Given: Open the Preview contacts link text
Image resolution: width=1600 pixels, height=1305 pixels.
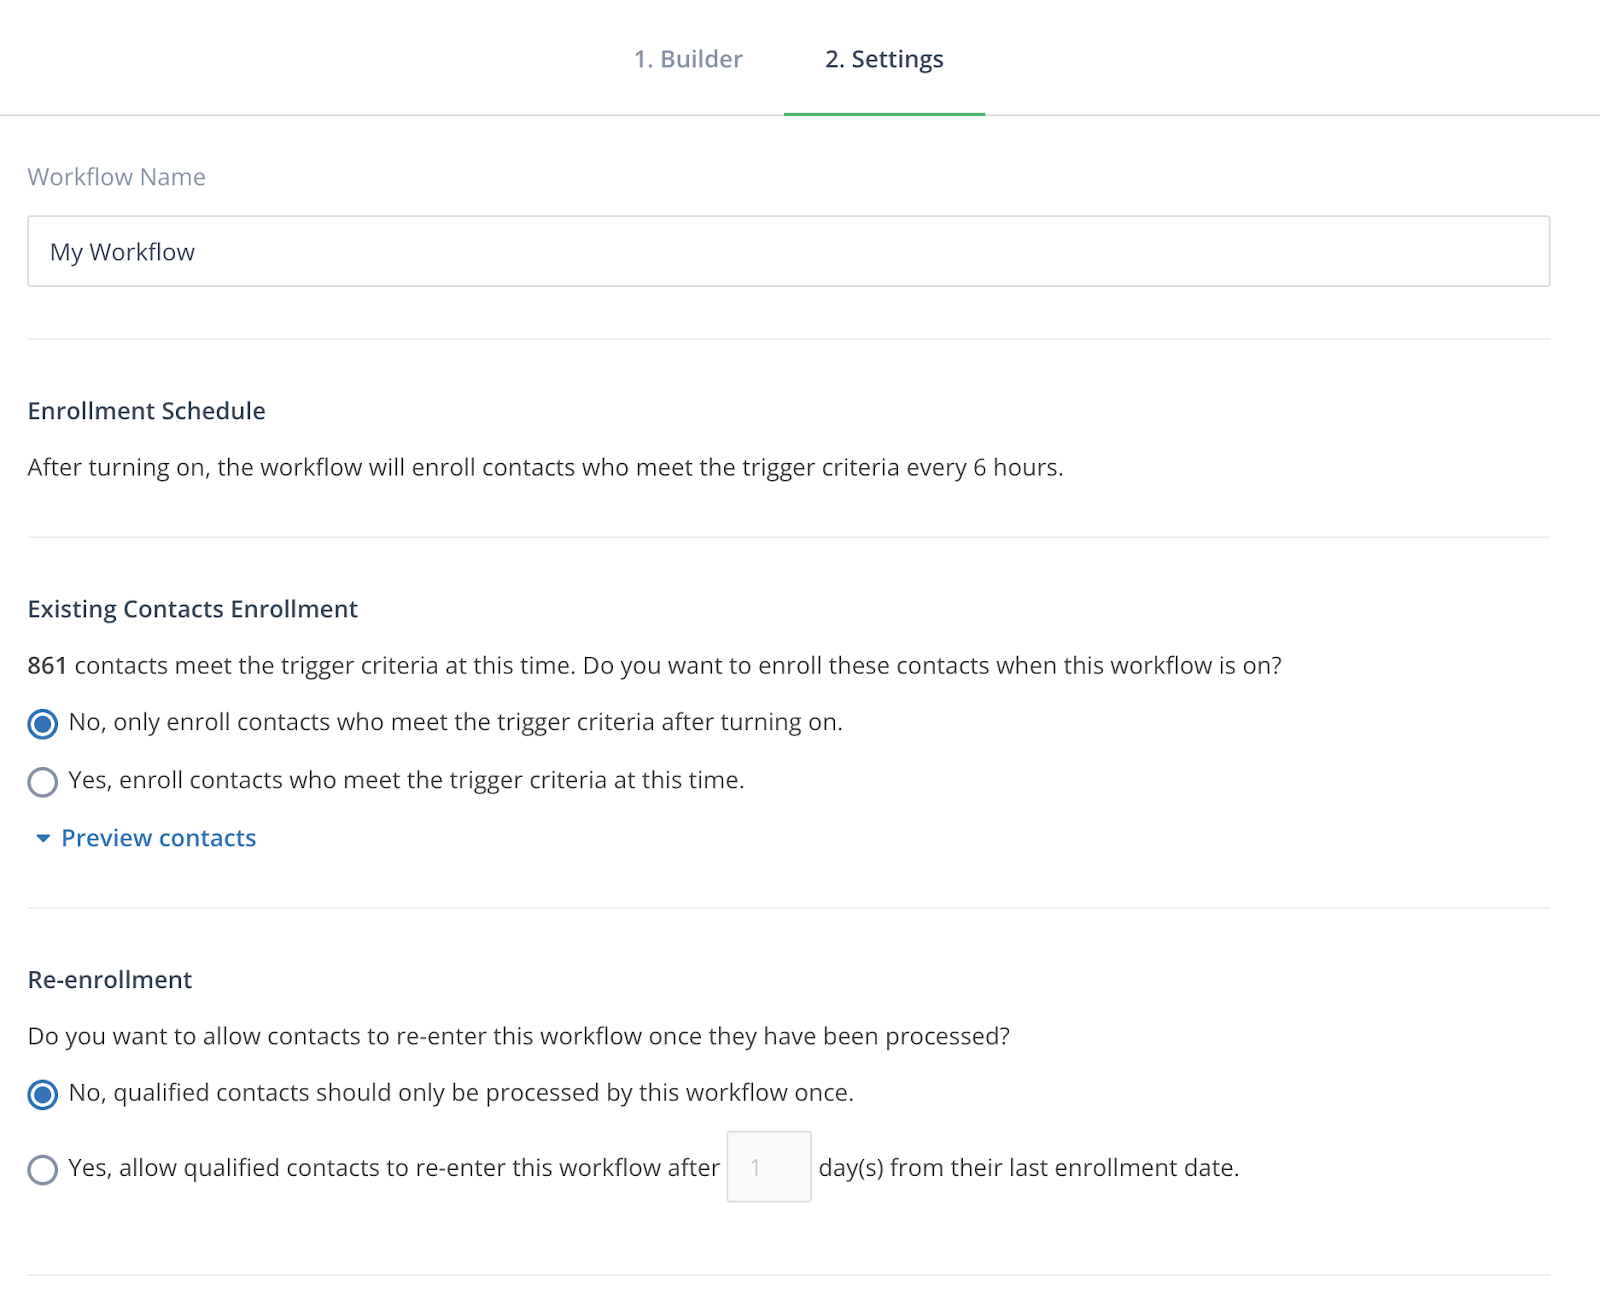Looking at the screenshot, I should 159,838.
